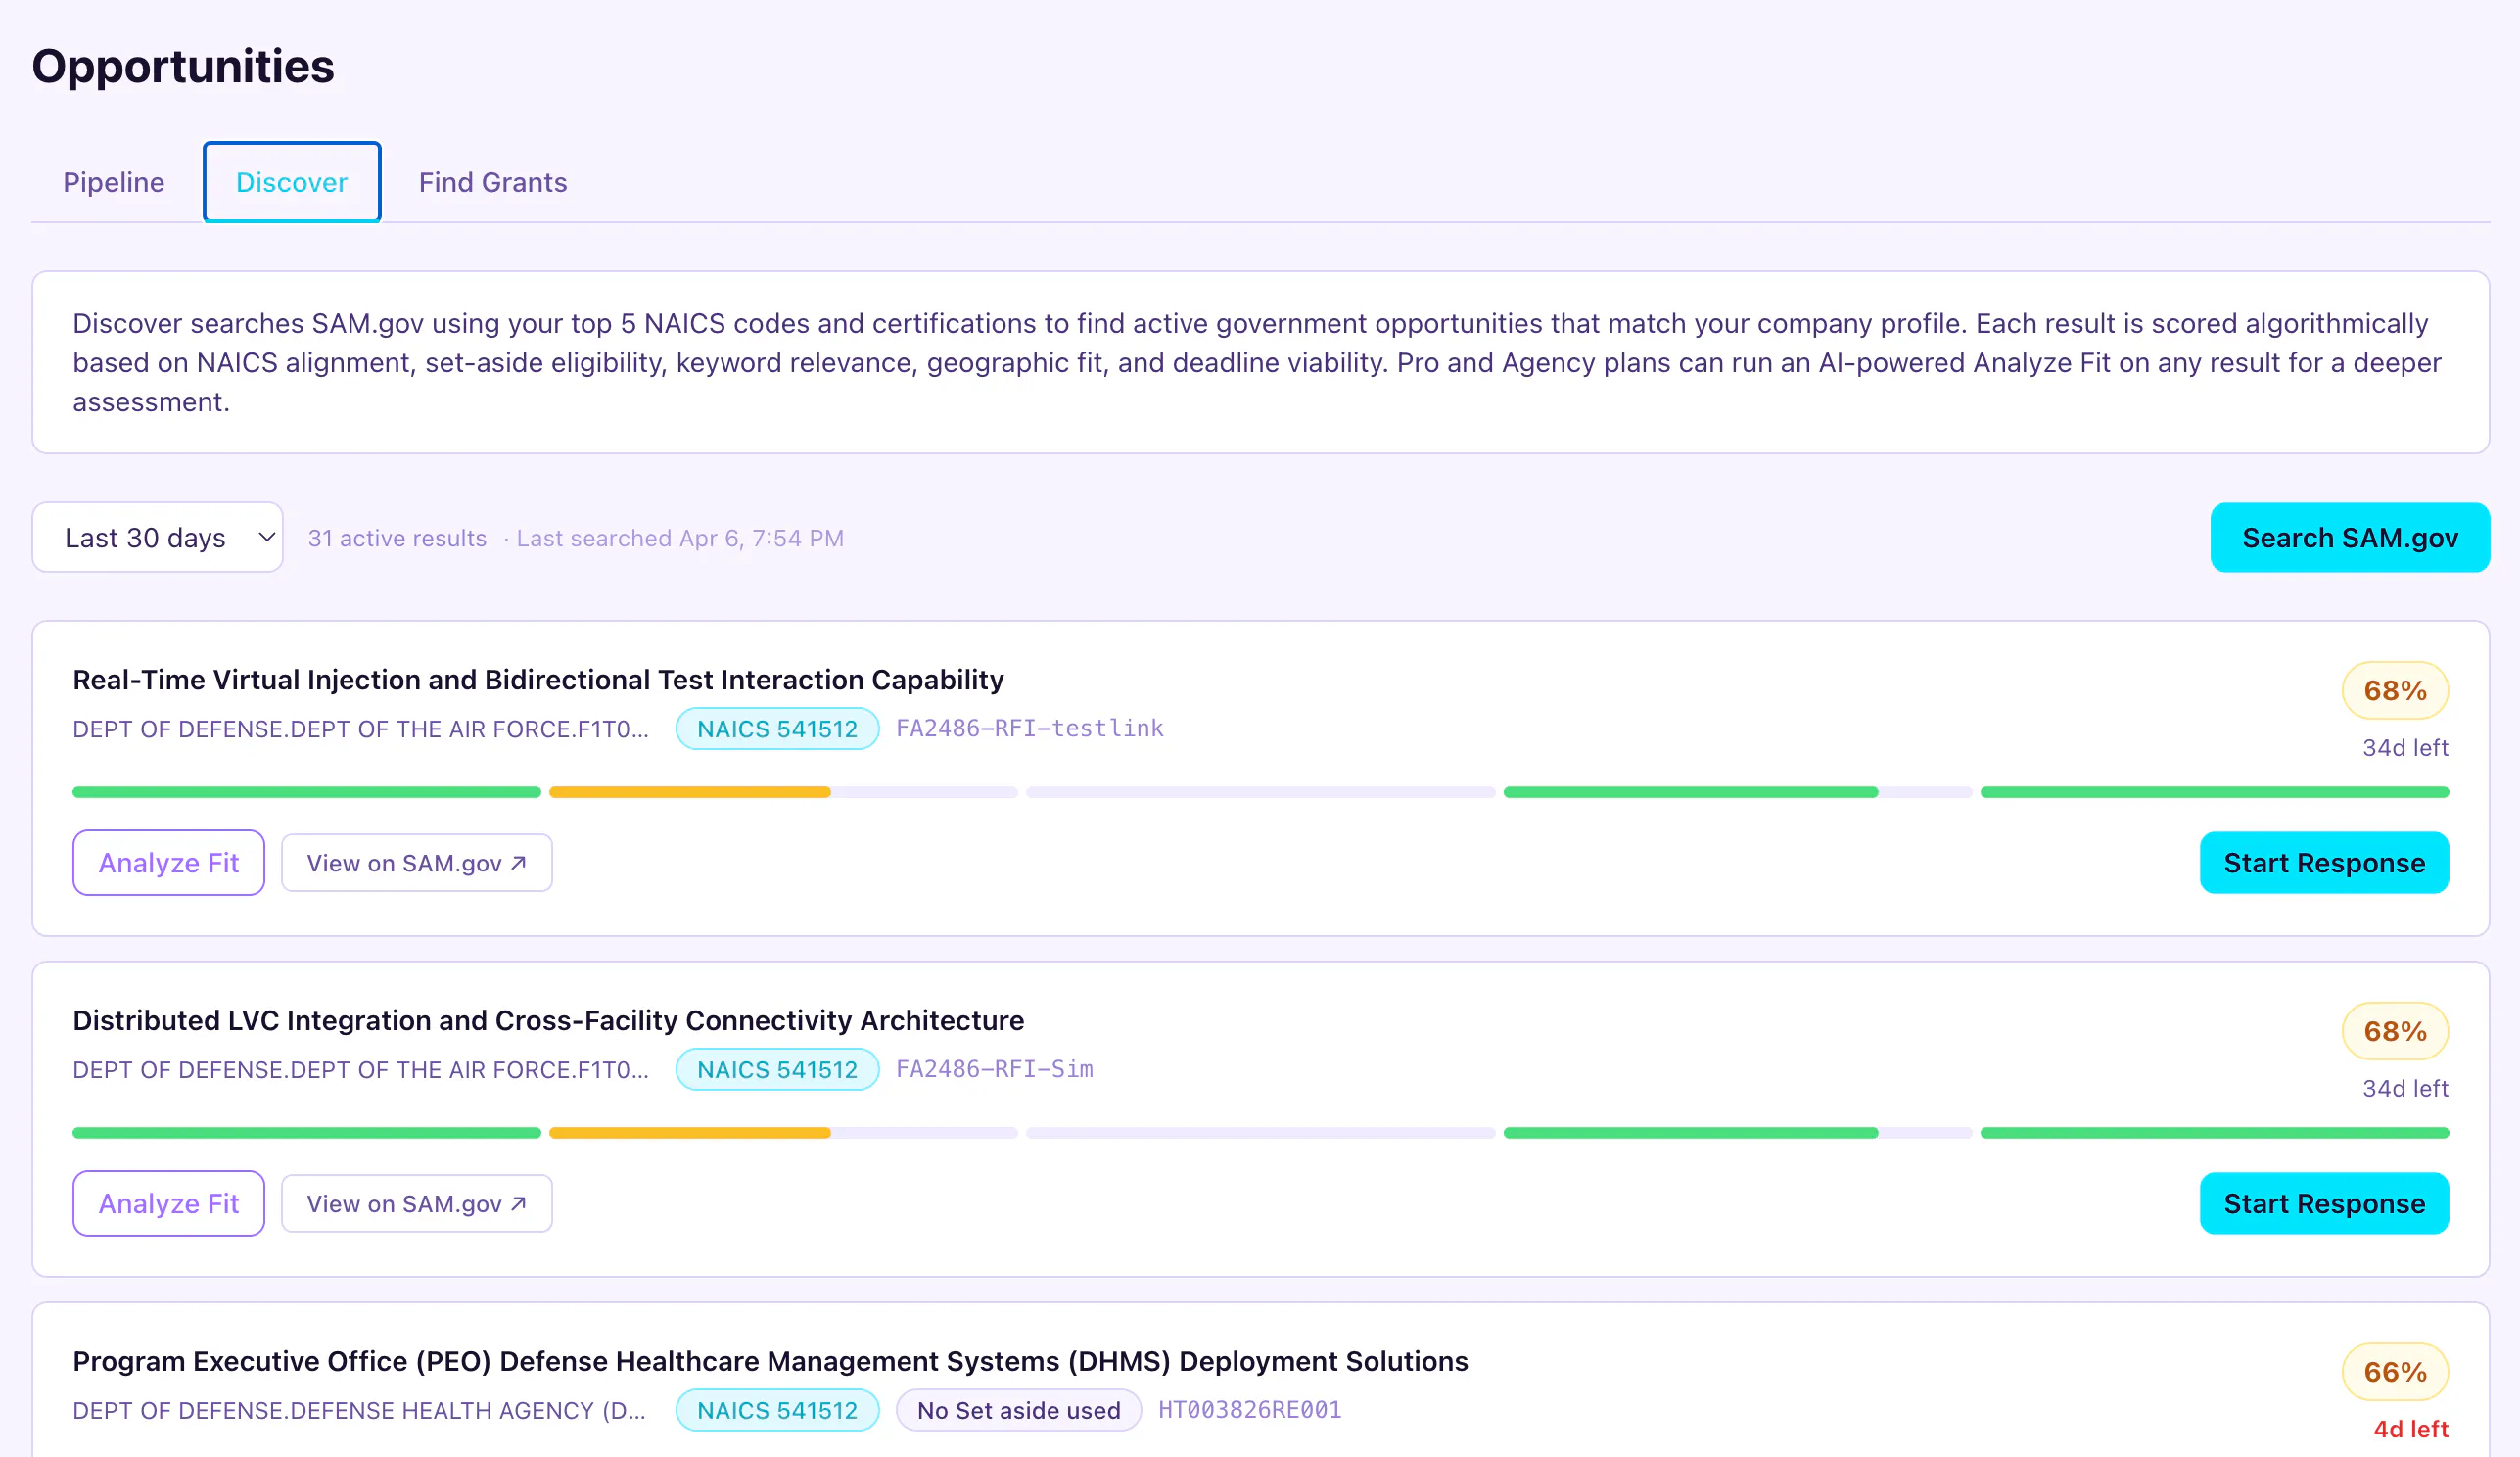Open the Last 30 days dropdown
The width and height of the screenshot is (2520, 1457).
point(158,537)
